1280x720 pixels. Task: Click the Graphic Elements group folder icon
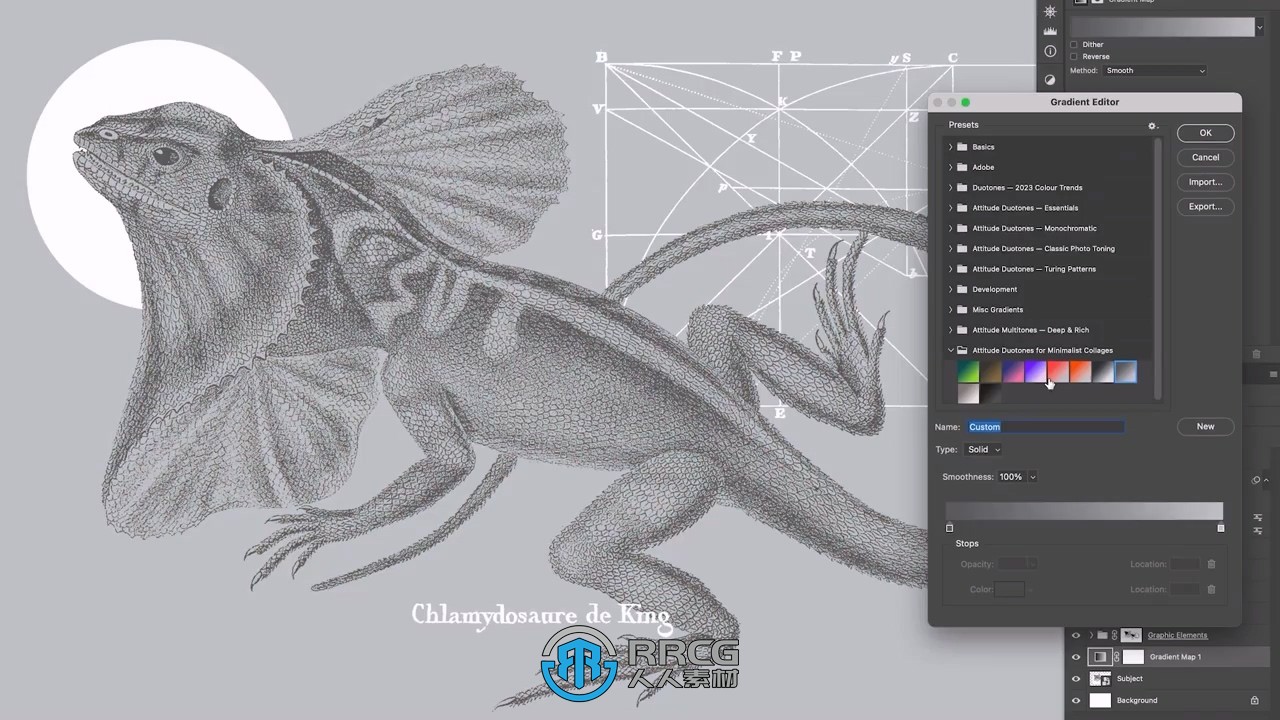pos(1102,635)
